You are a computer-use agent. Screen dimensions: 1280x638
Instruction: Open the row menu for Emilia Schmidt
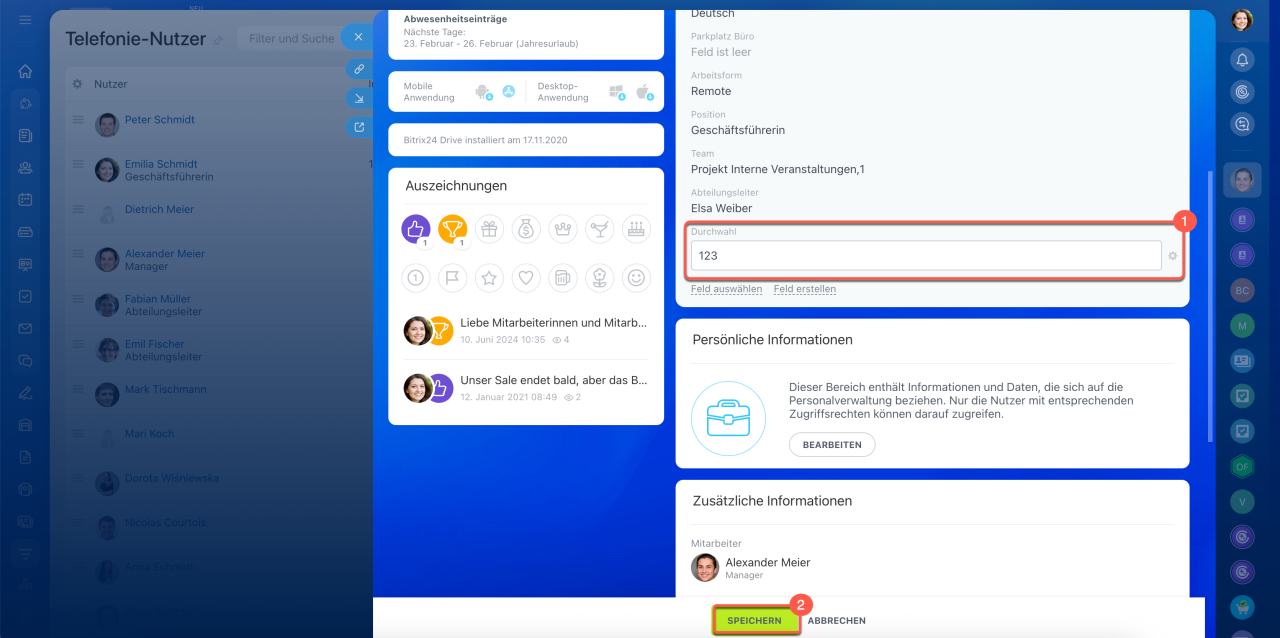tap(78, 165)
